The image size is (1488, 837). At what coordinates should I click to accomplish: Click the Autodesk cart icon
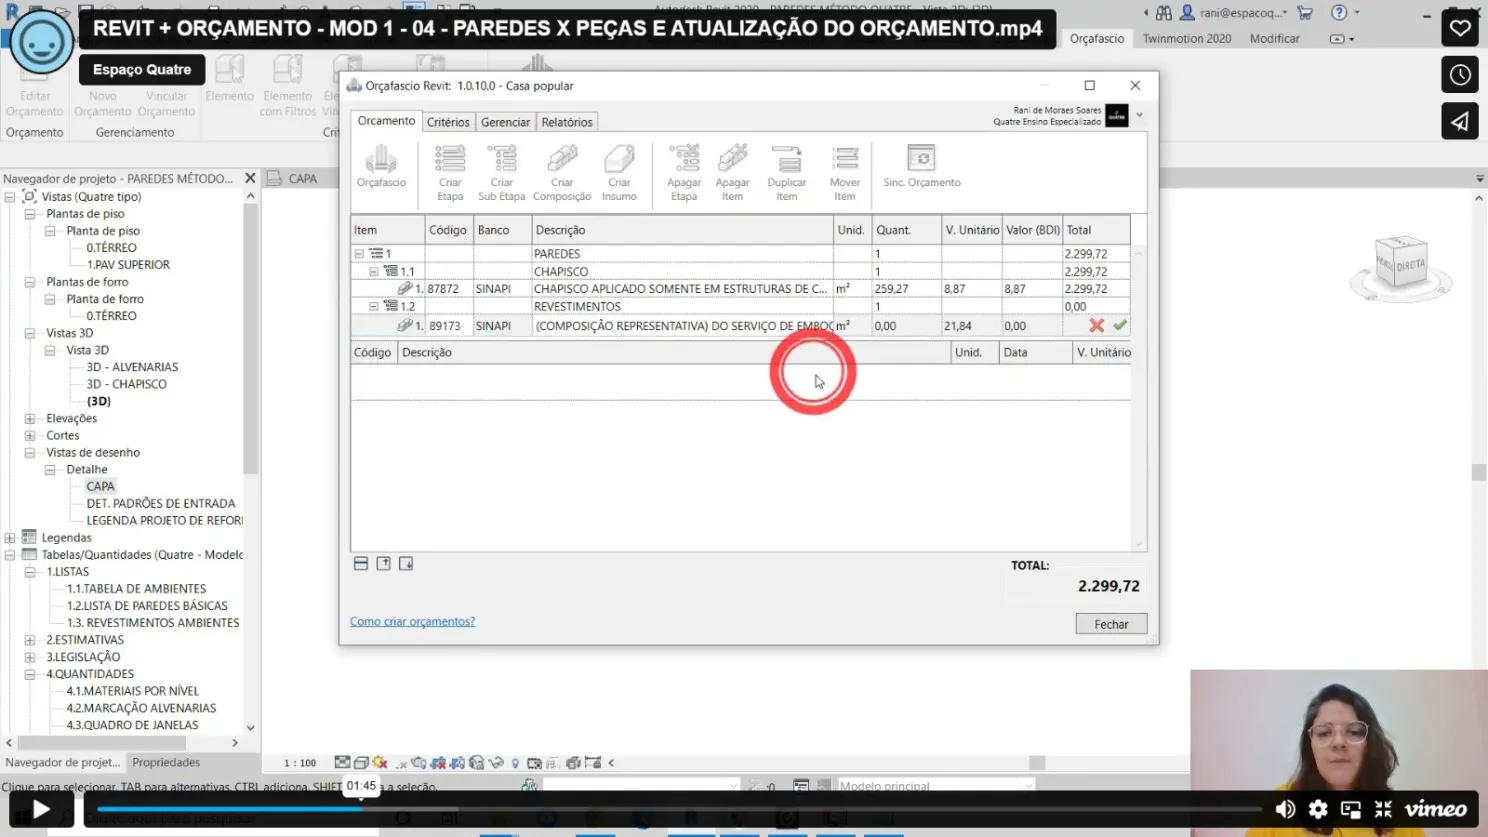pyautogui.click(x=1305, y=13)
